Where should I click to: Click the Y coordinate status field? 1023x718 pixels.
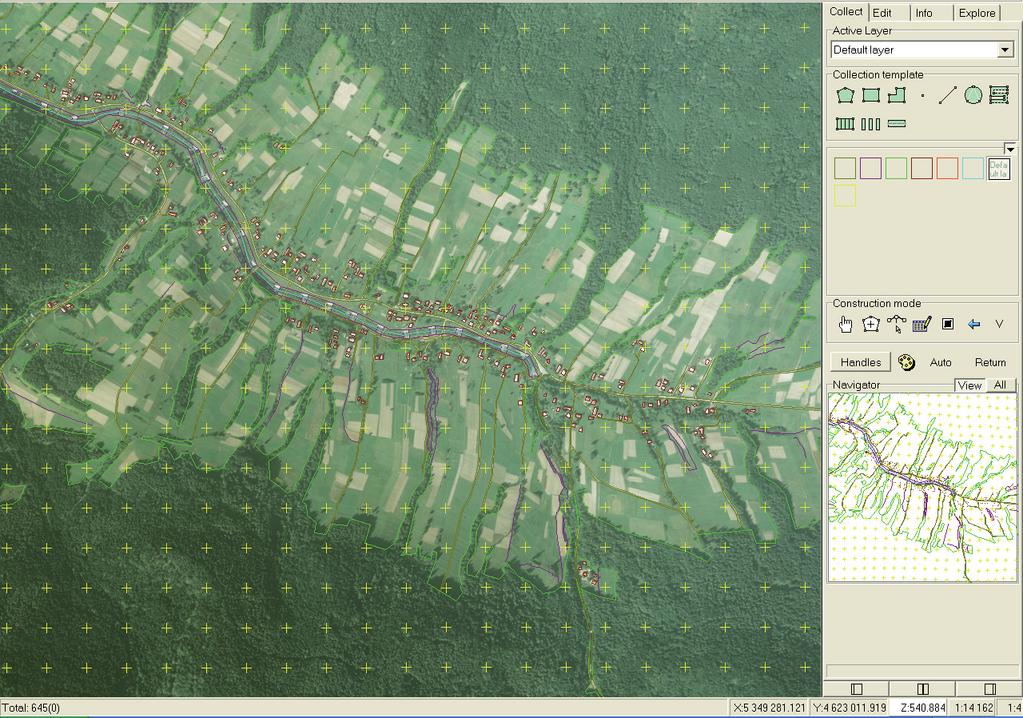tap(849, 708)
